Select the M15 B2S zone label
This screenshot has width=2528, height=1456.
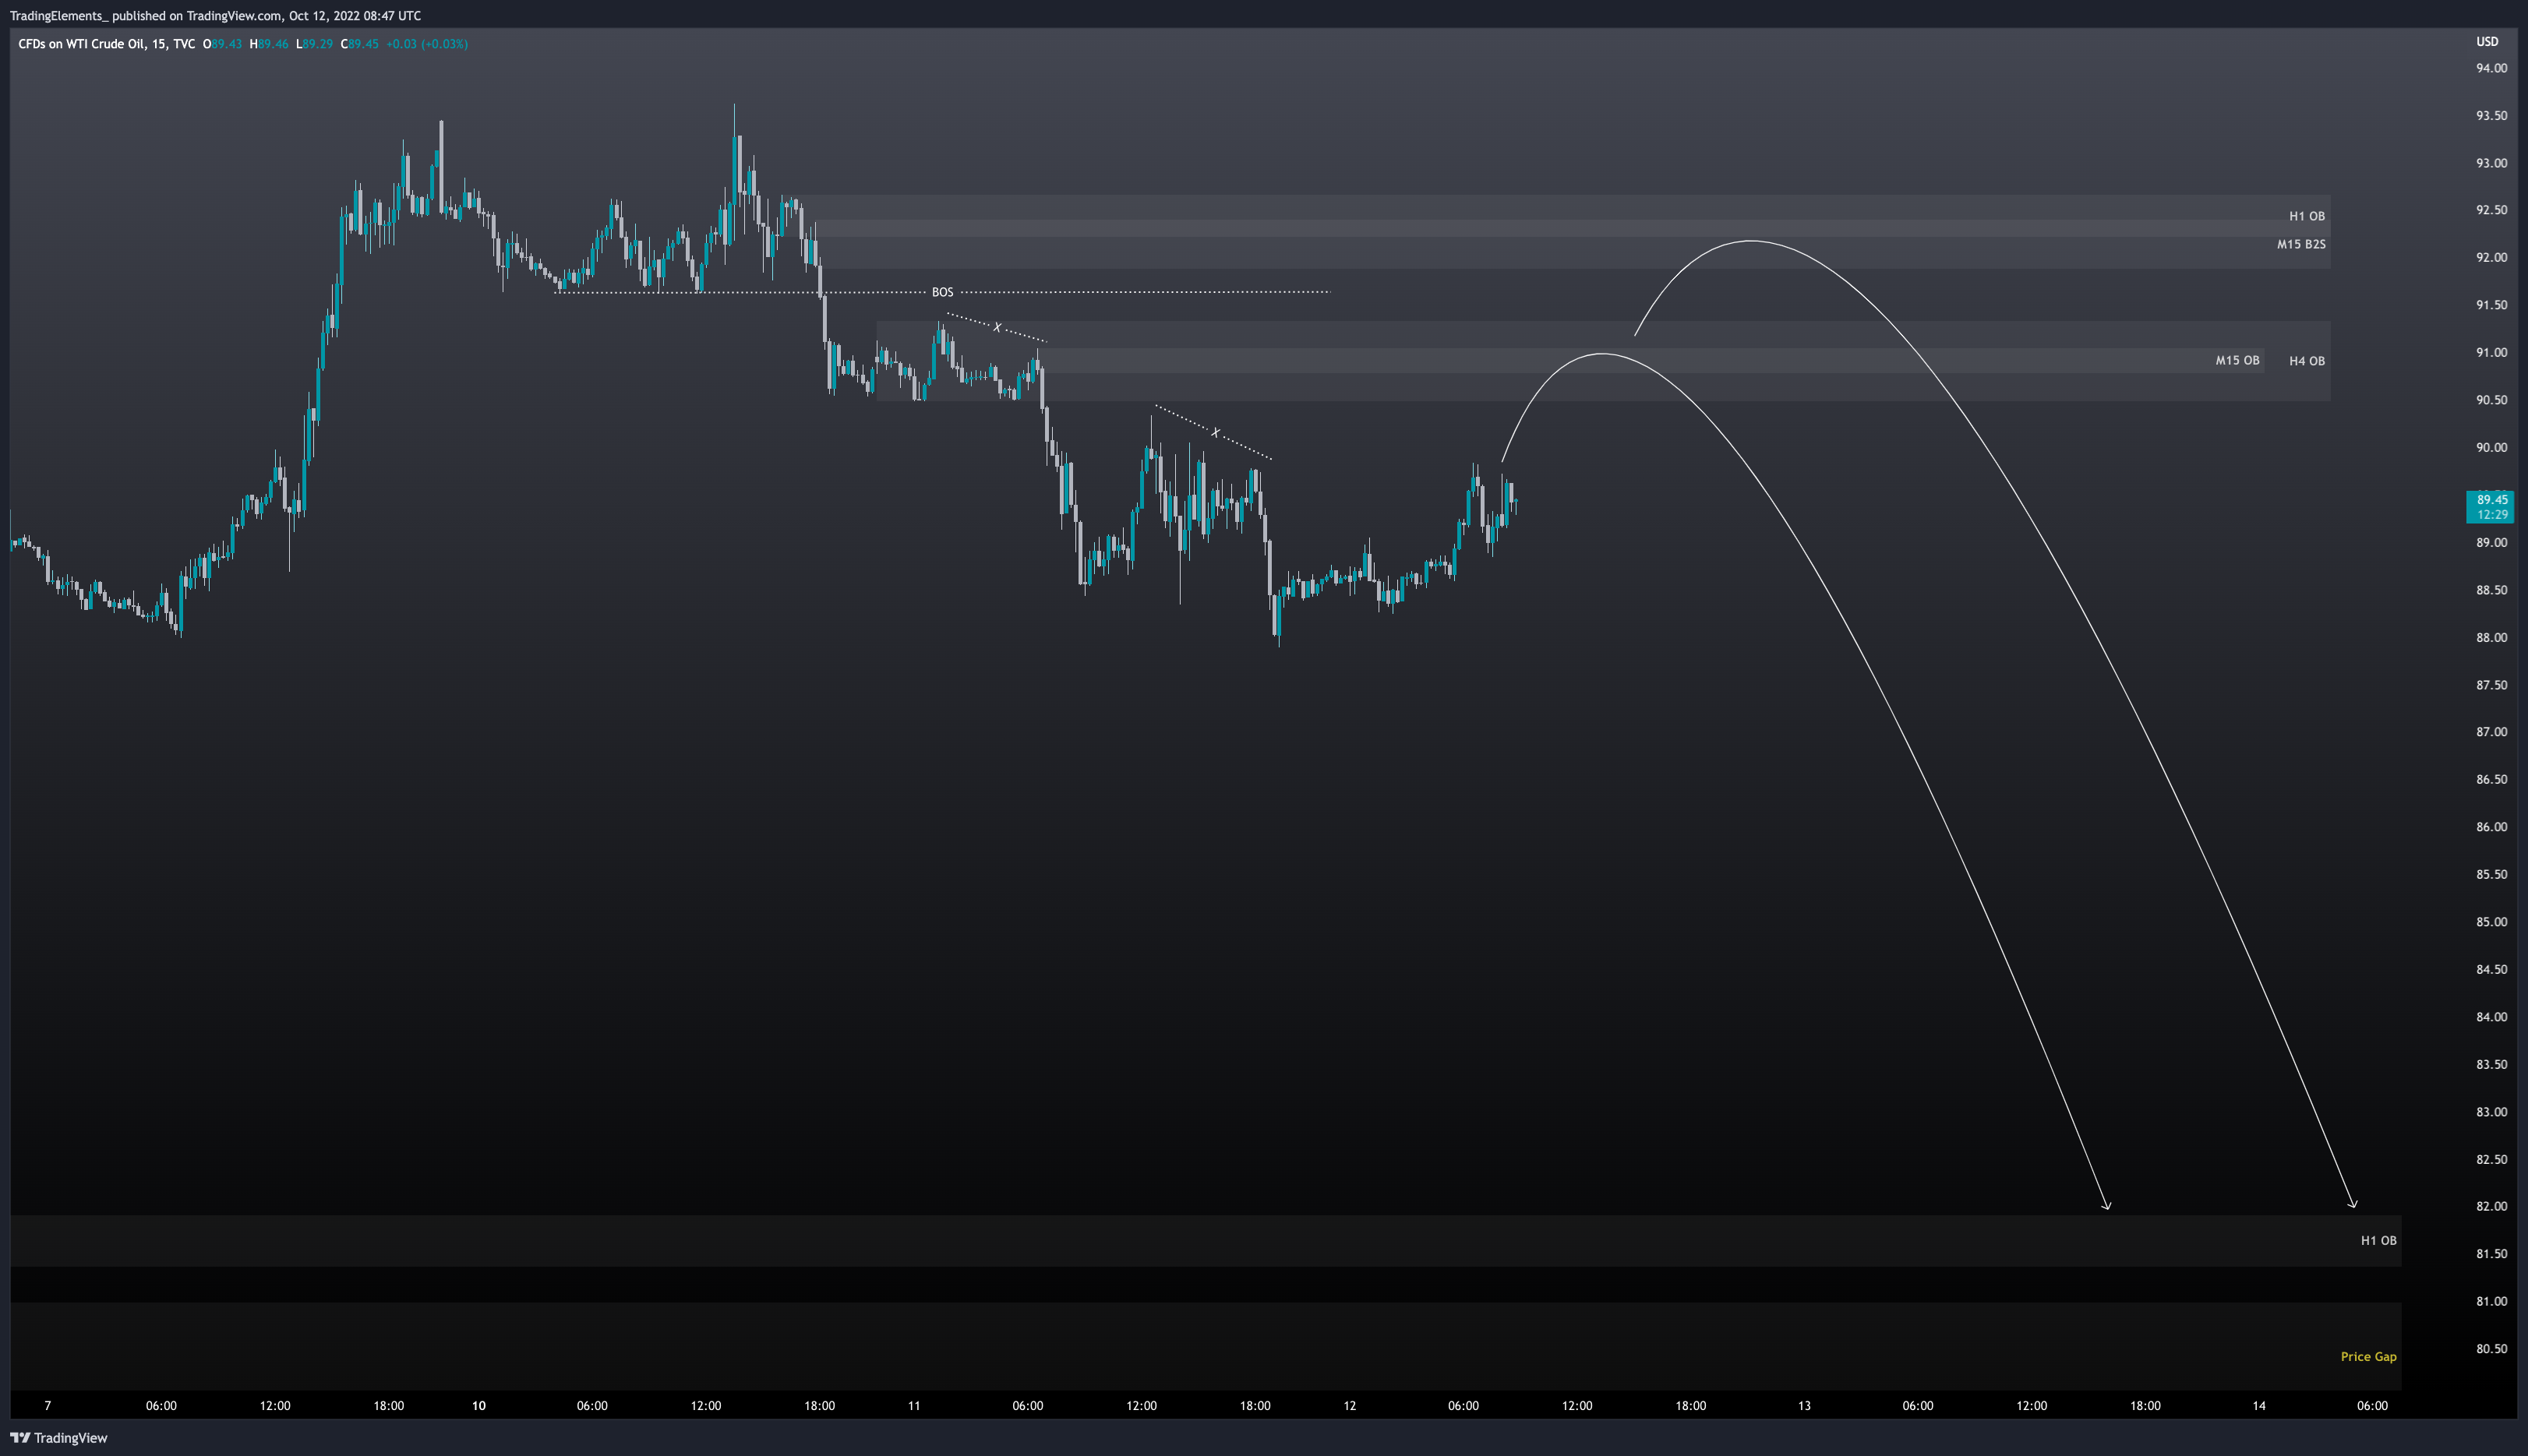[x=2301, y=245]
